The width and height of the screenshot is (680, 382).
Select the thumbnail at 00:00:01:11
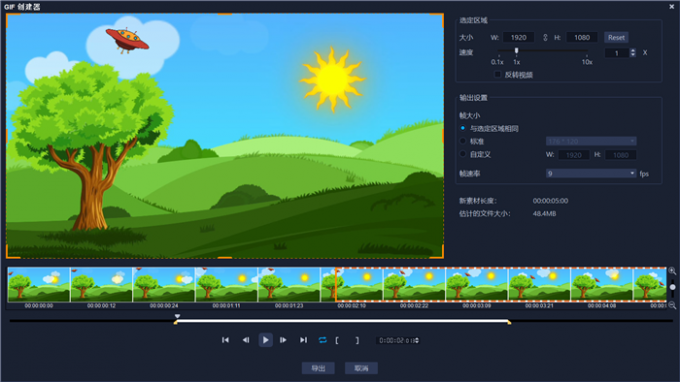226,284
